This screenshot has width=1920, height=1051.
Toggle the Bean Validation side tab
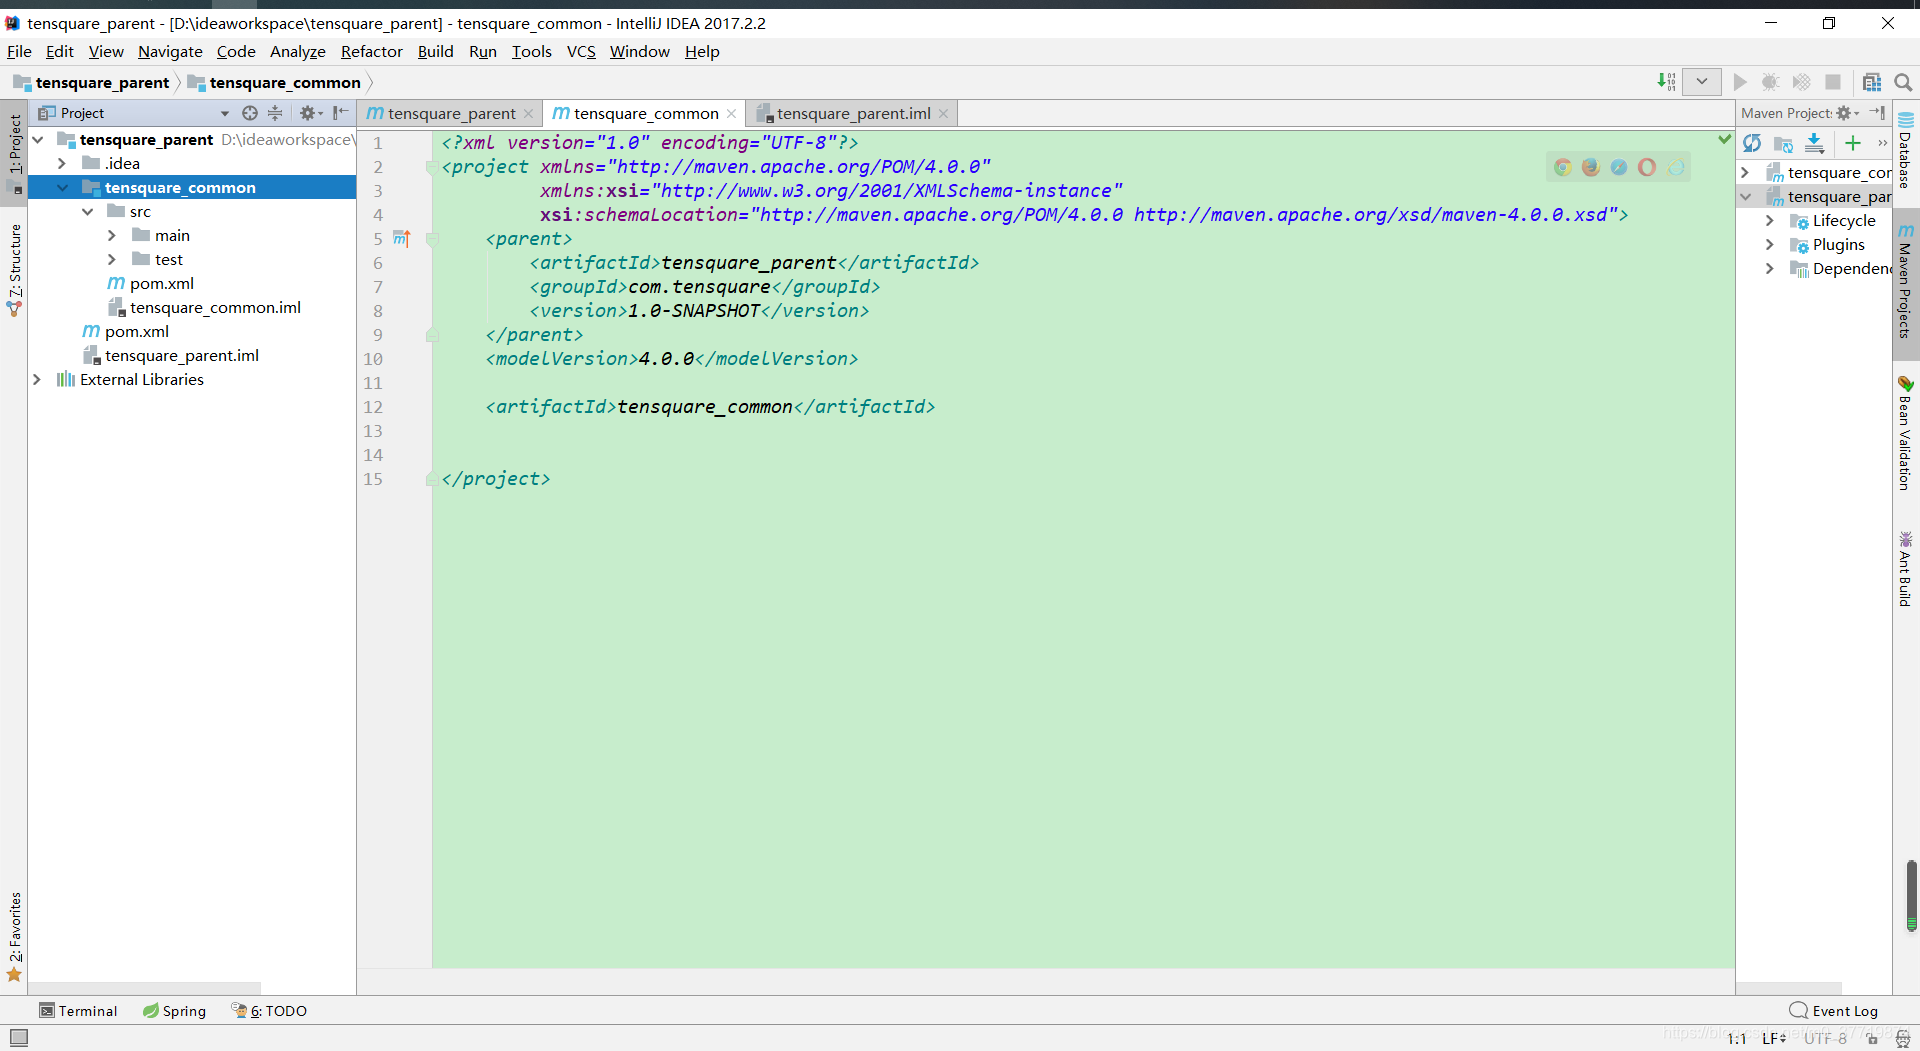coord(1905,433)
